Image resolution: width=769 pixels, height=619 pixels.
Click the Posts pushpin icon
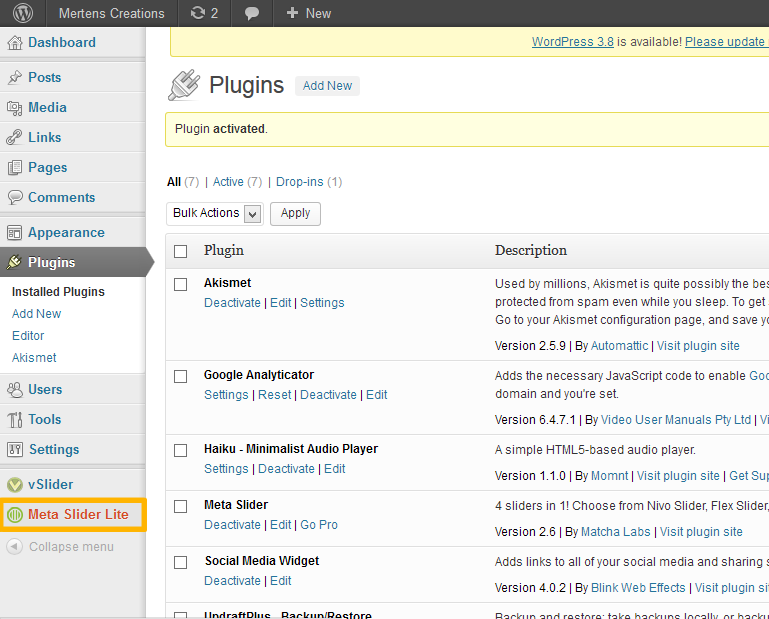point(15,77)
